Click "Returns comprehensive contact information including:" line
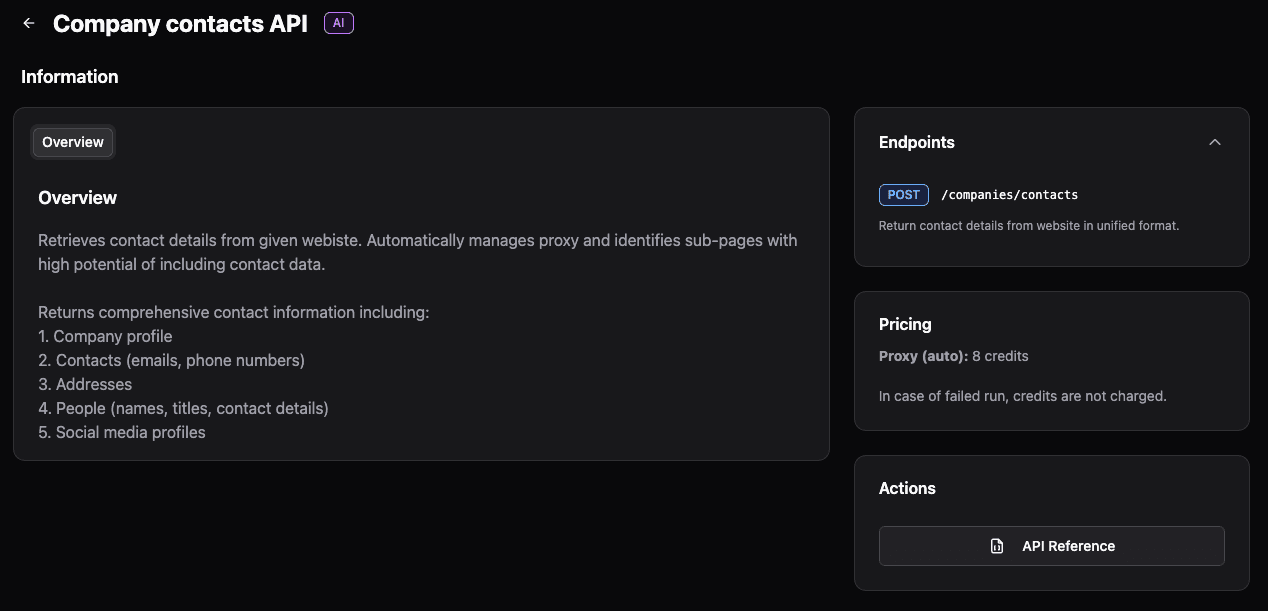 [x=234, y=312]
